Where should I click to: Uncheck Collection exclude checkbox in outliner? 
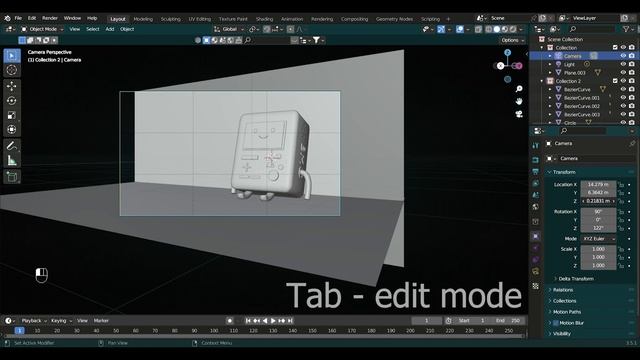coord(615,48)
